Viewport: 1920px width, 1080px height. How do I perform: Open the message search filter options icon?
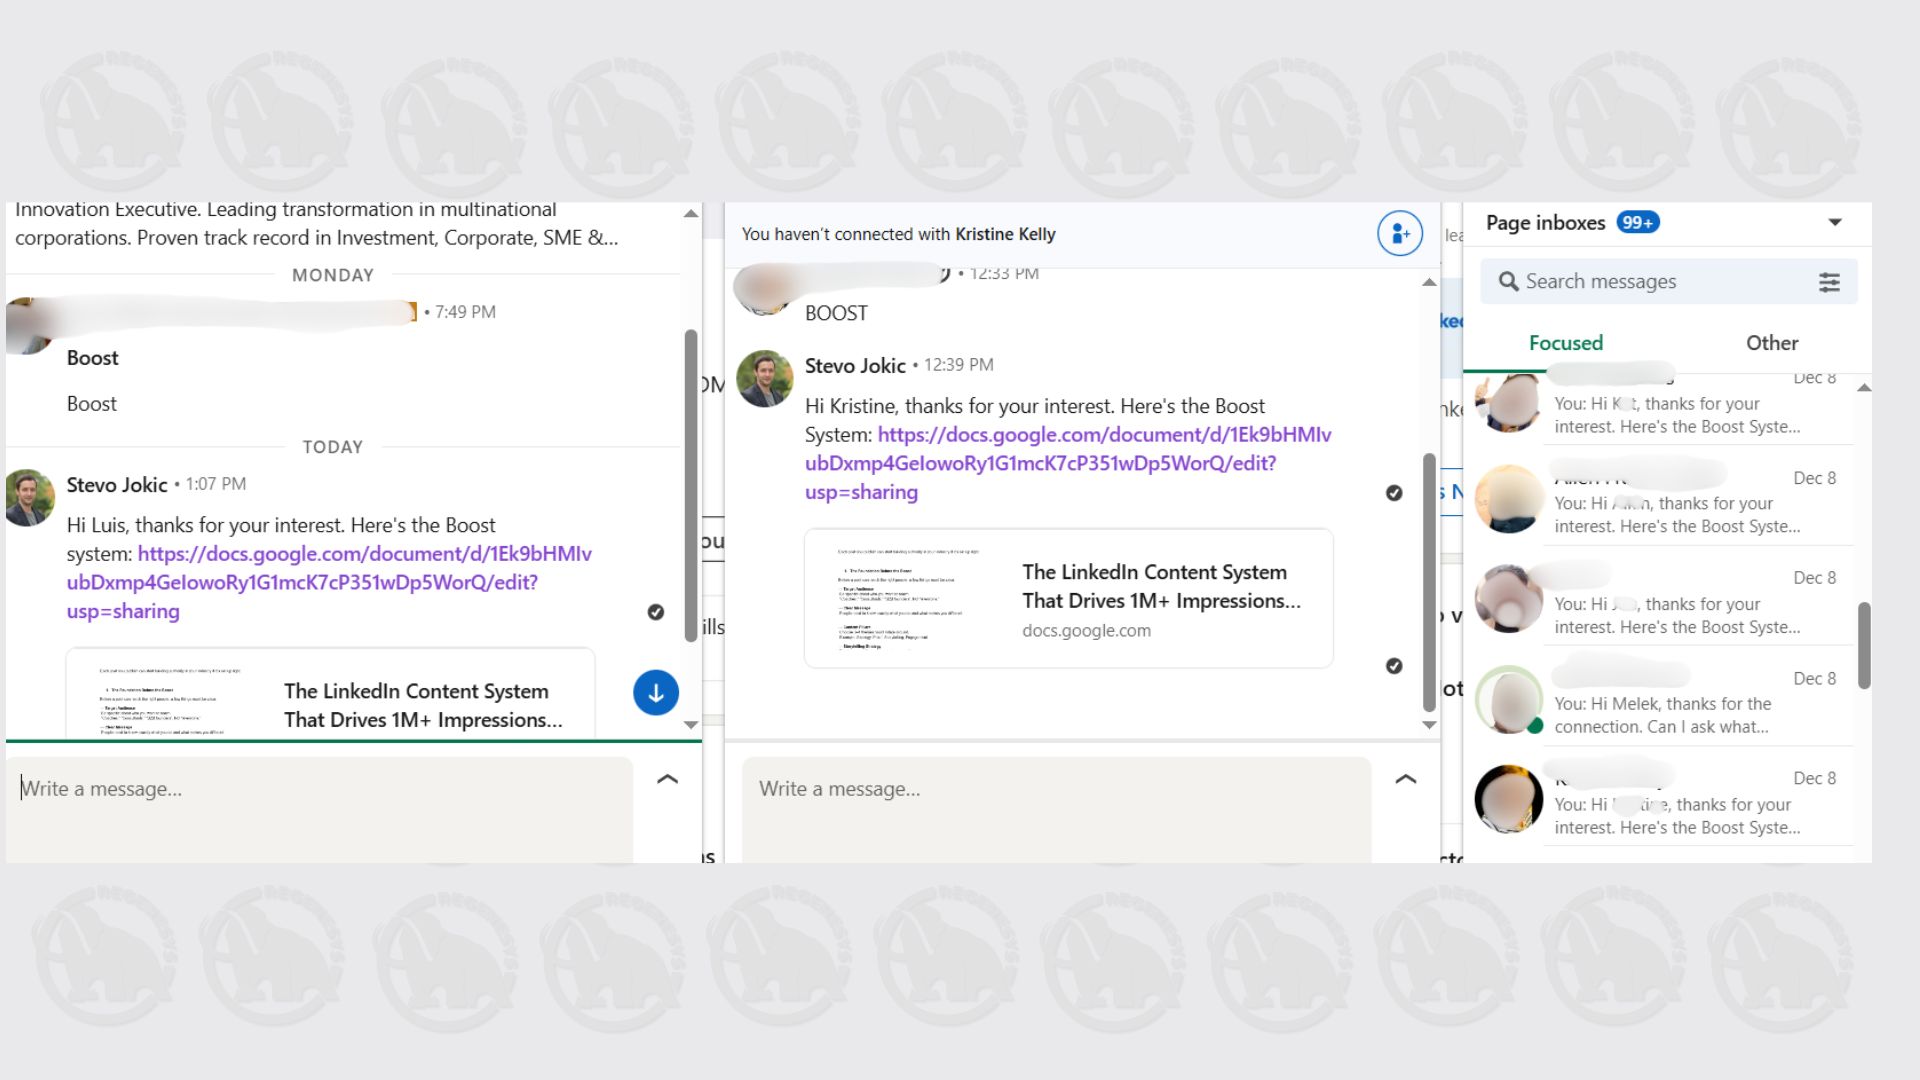point(1829,282)
